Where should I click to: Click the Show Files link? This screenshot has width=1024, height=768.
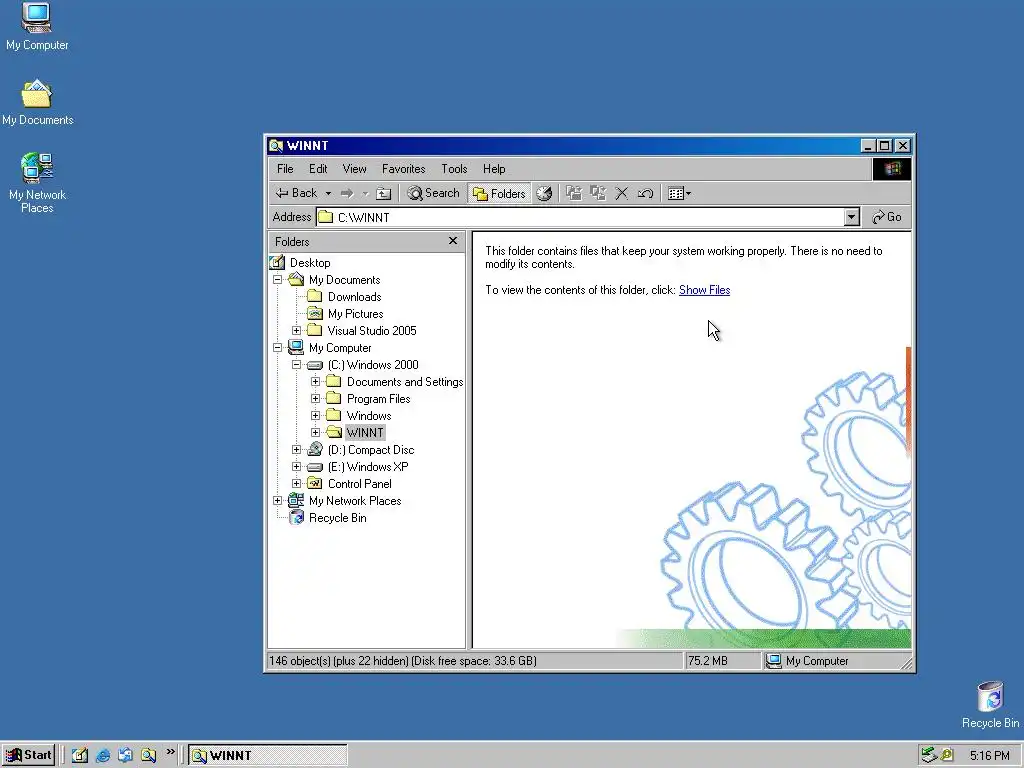click(x=705, y=290)
